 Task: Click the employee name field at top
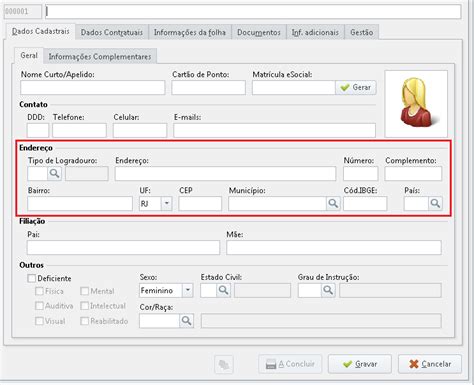(253, 12)
